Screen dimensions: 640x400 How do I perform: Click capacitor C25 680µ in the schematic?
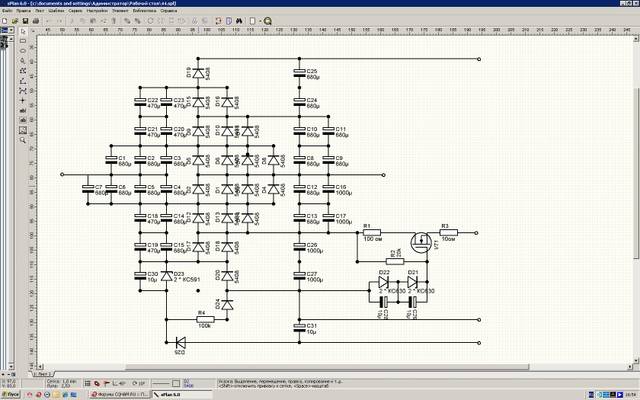[x=299, y=73]
